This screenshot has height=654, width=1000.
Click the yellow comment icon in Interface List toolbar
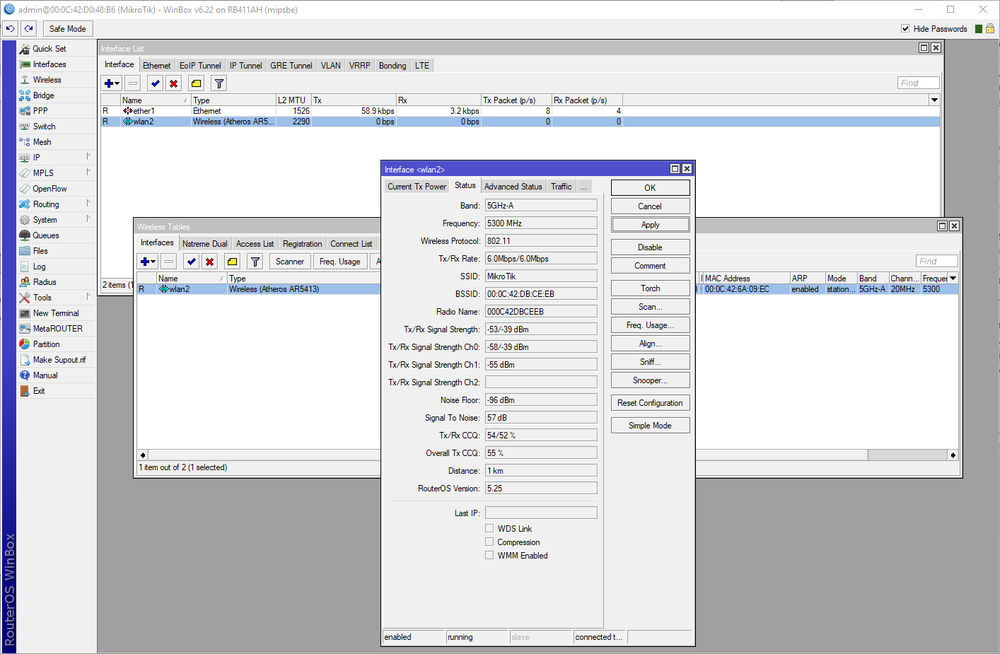pos(196,83)
